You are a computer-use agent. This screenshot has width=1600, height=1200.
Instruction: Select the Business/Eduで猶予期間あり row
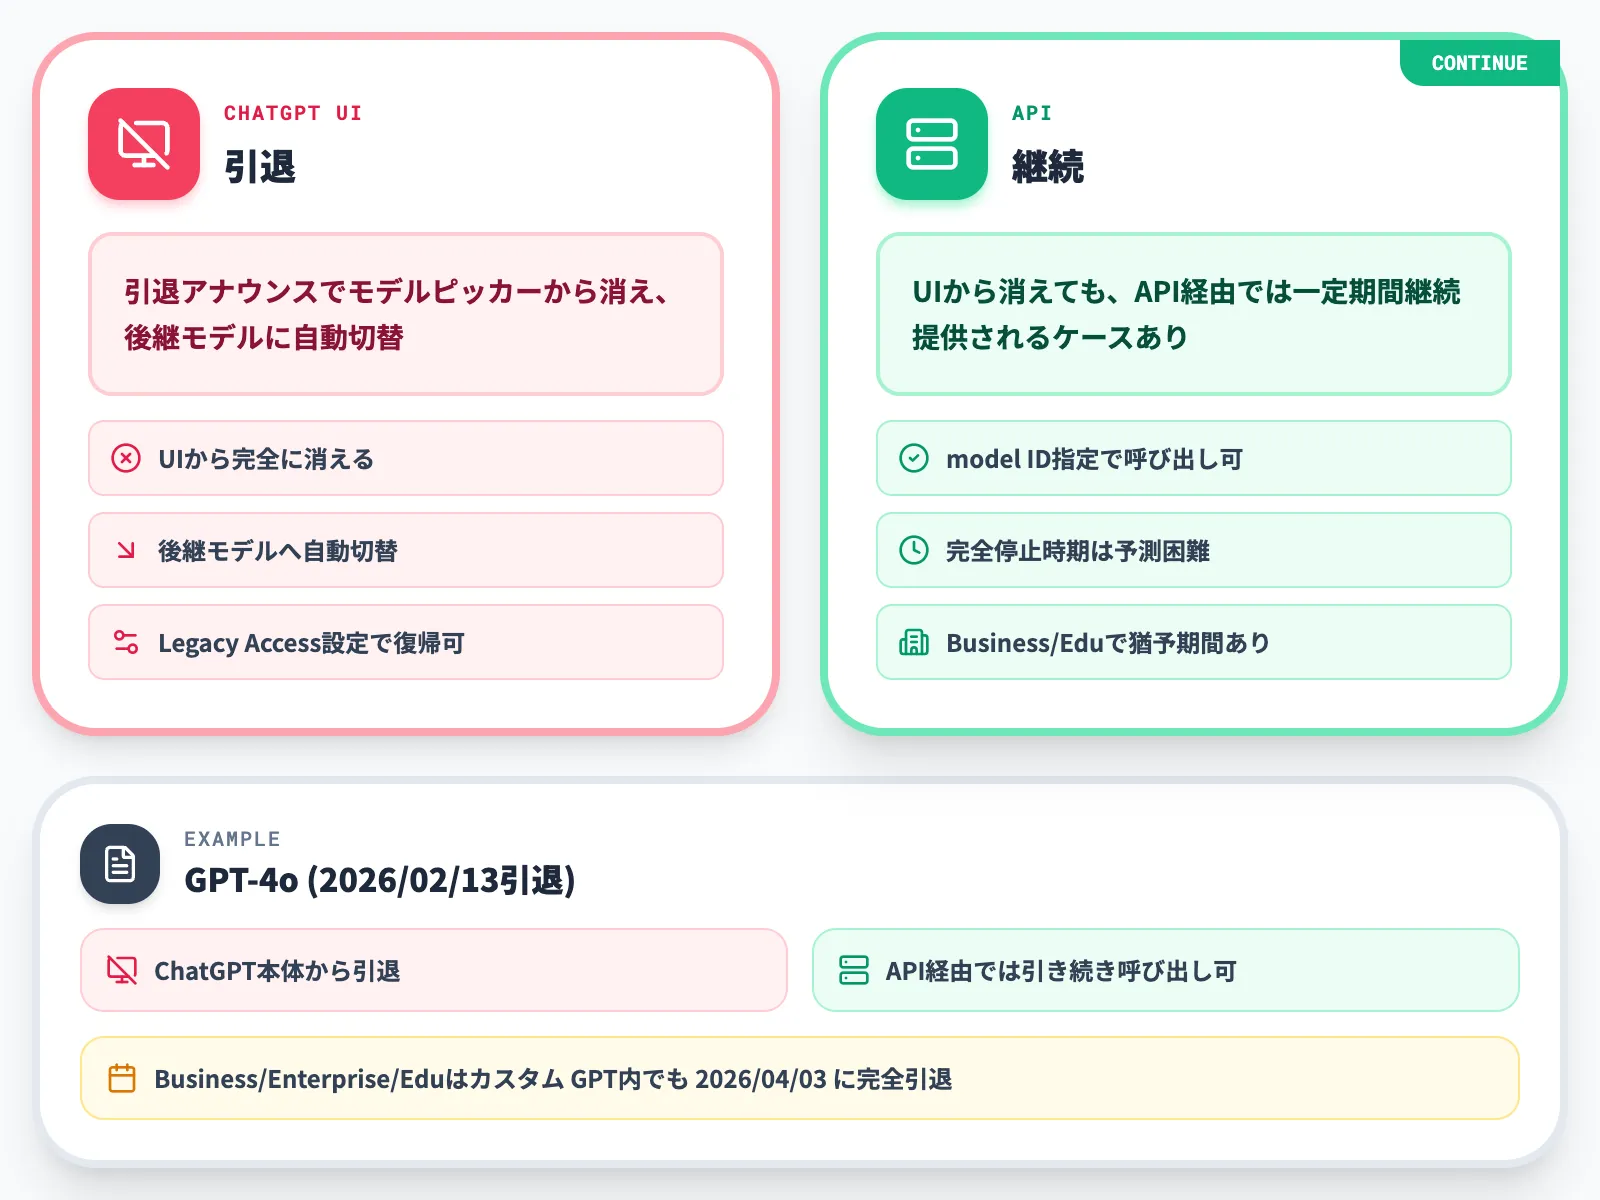1194,642
